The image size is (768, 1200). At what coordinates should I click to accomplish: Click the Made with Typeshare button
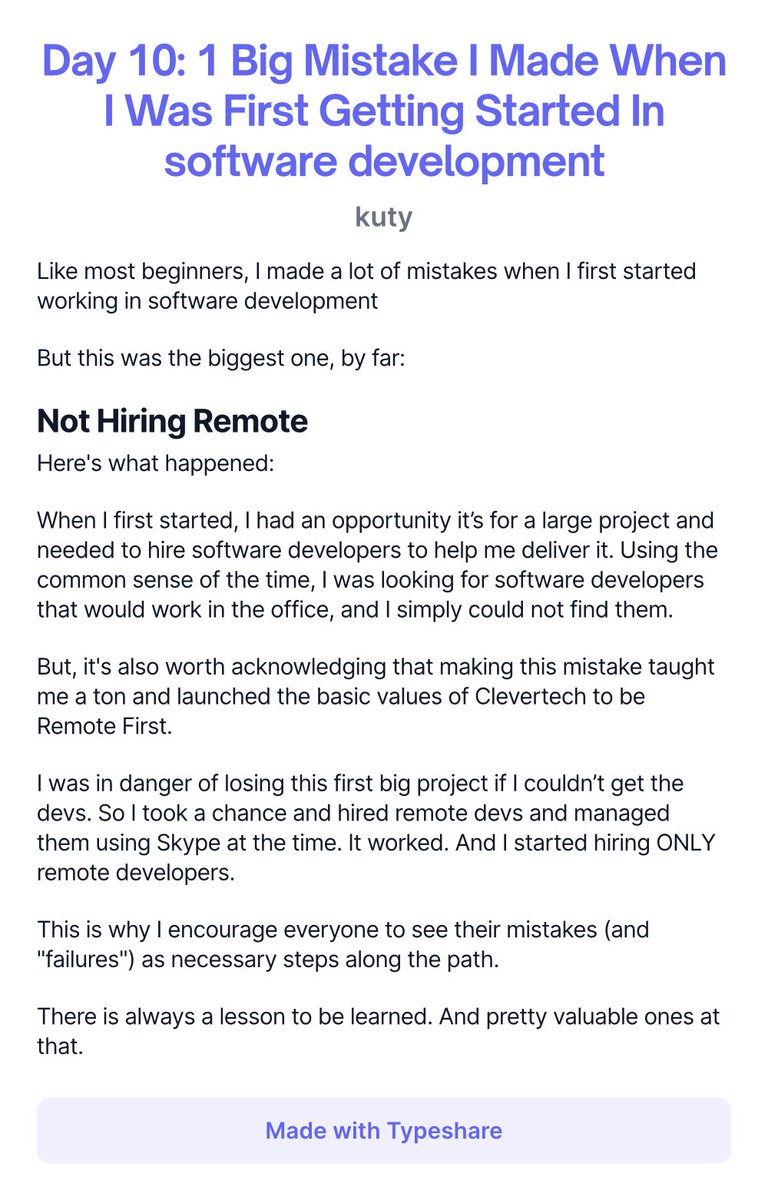tap(384, 1131)
